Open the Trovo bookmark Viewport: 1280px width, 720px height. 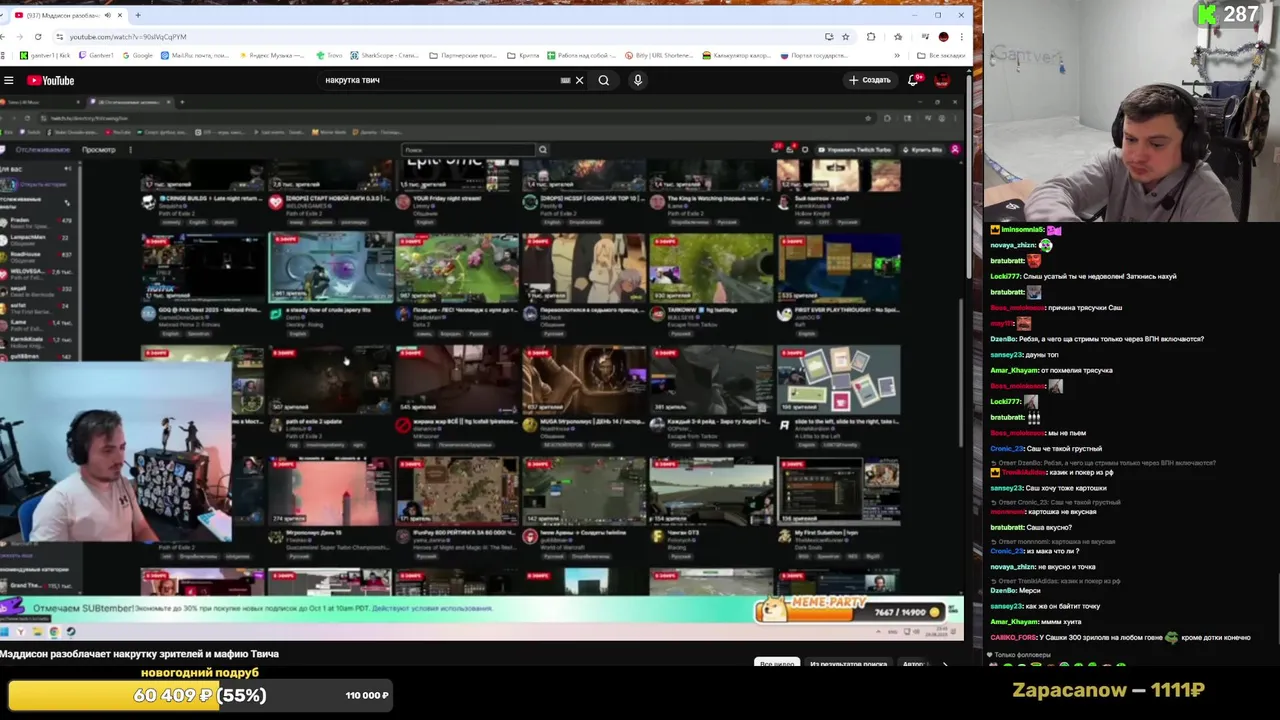click(x=329, y=55)
